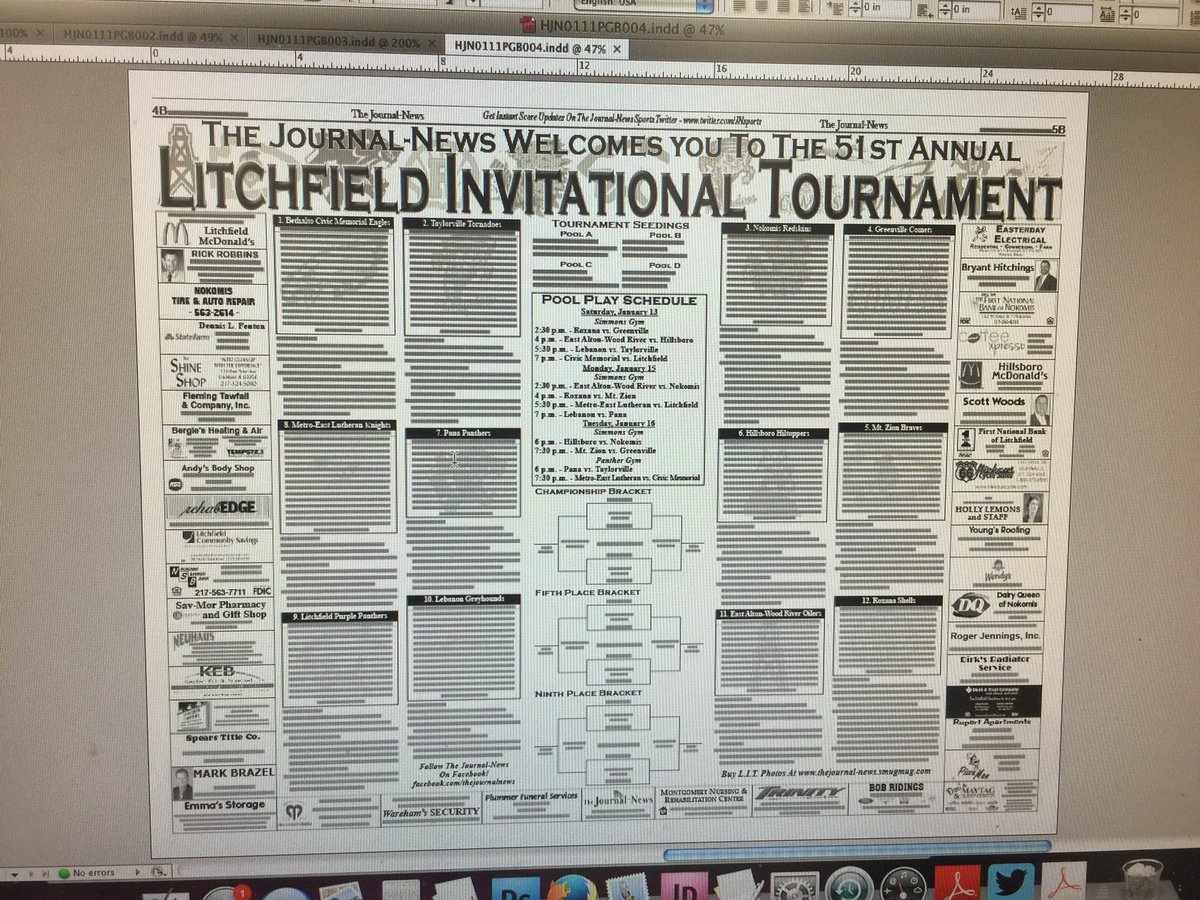Click the left indent '0 in' field
The image size is (1200, 900).
pos(887,8)
